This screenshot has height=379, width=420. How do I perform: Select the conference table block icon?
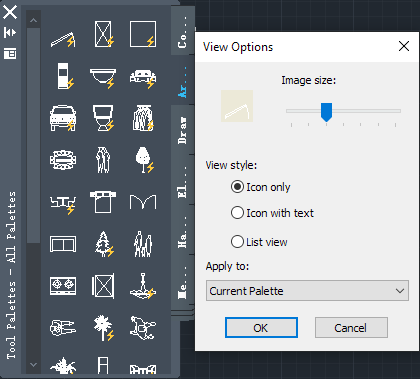pyautogui.click(x=63, y=160)
